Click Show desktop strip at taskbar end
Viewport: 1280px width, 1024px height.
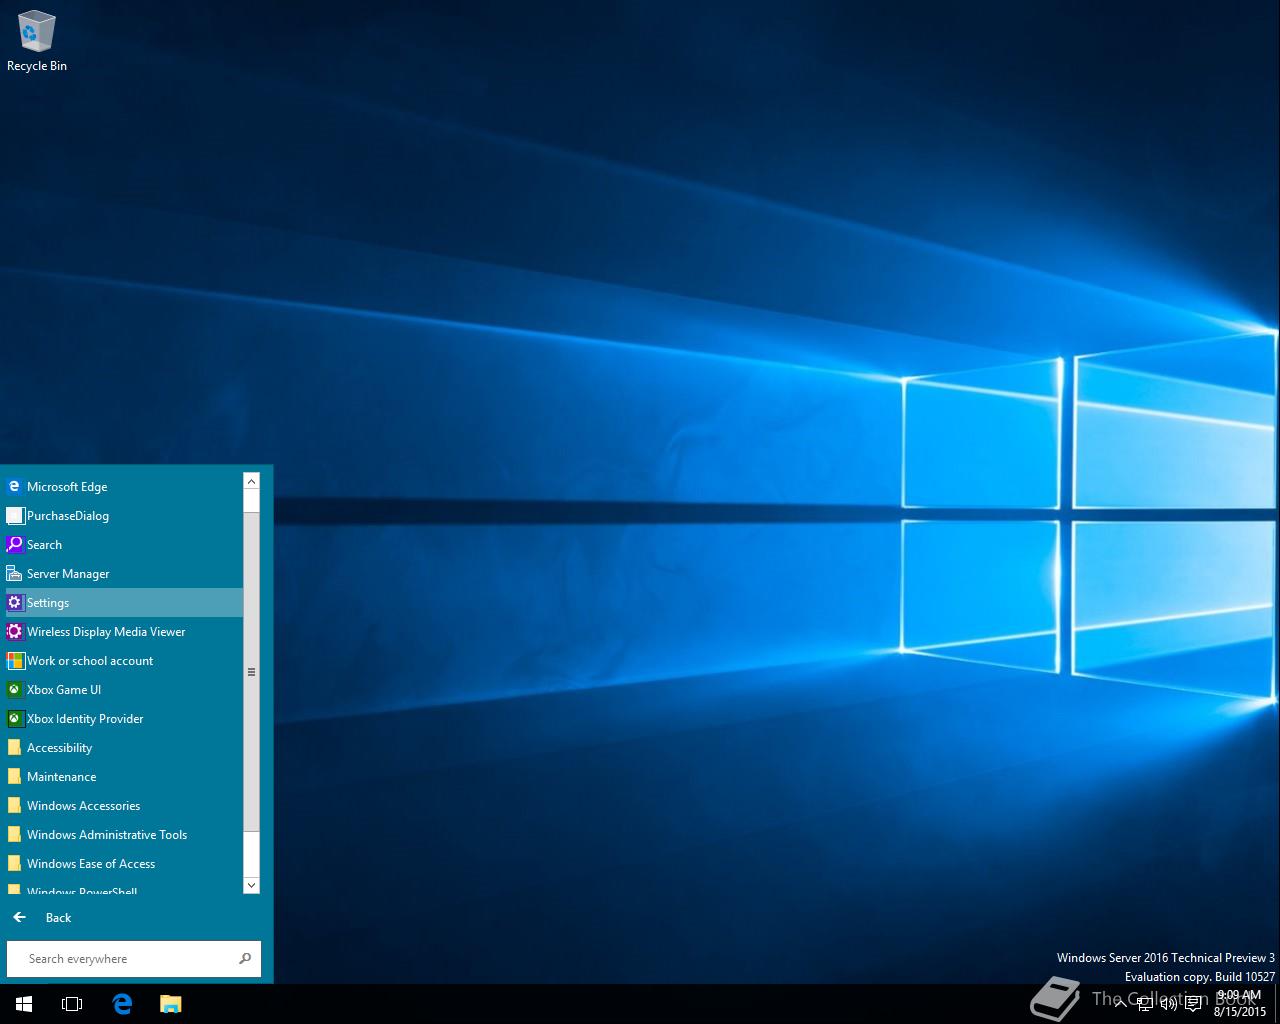pyautogui.click(x=1277, y=1004)
